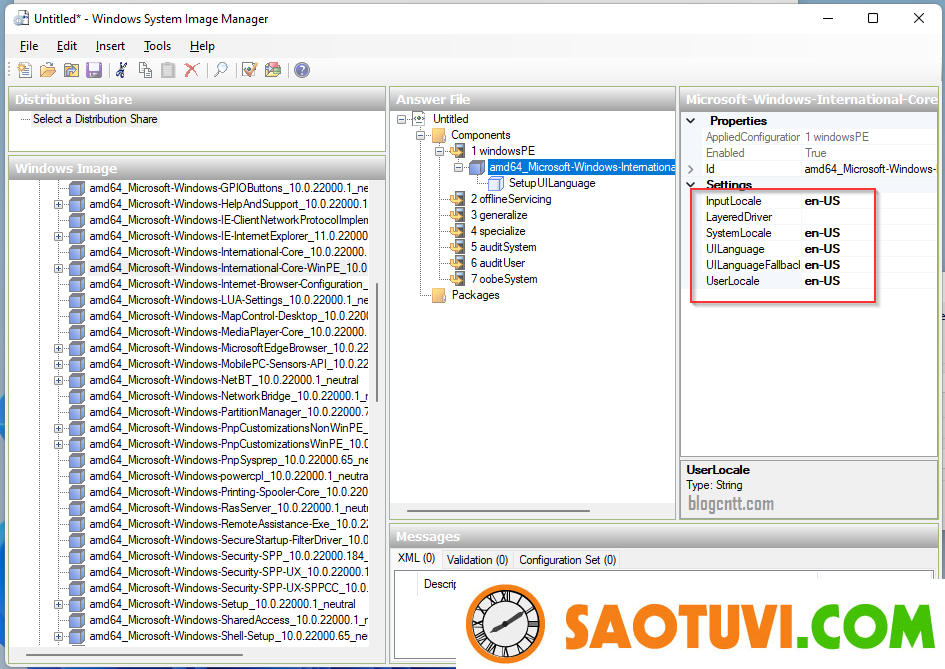Save the answer file using floppy icon

tap(94, 70)
